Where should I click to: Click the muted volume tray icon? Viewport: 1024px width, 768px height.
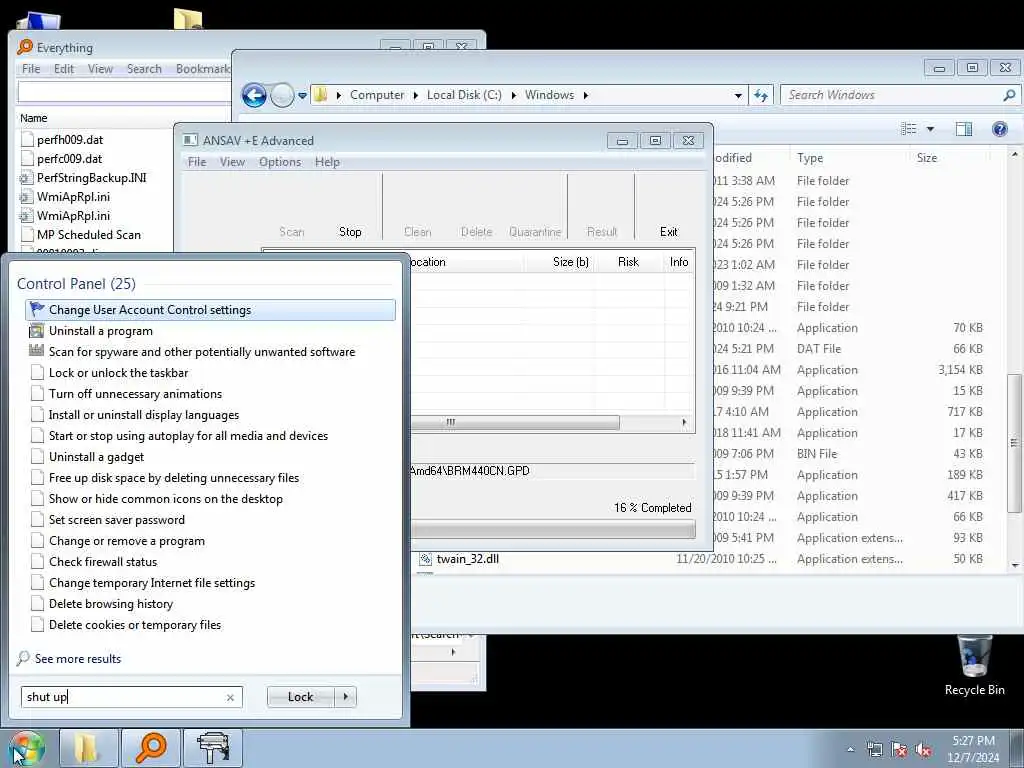click(x=923, y=750)
